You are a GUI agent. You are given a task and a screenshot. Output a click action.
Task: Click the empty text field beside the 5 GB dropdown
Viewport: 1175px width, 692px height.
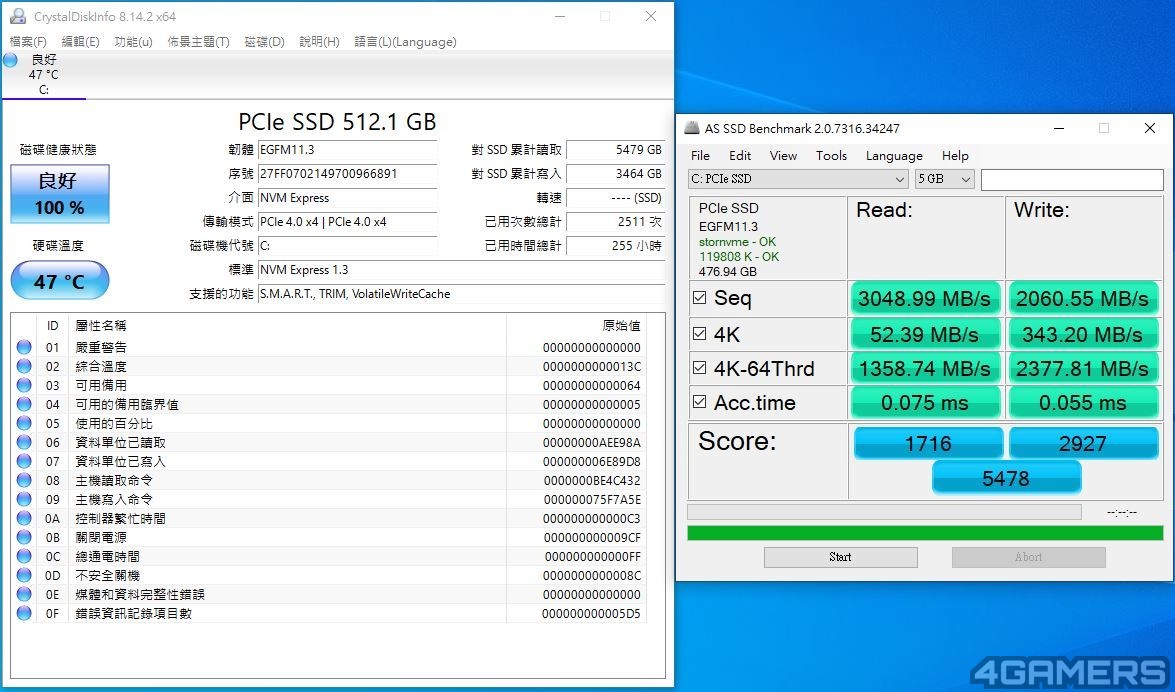coord(1072,179)
